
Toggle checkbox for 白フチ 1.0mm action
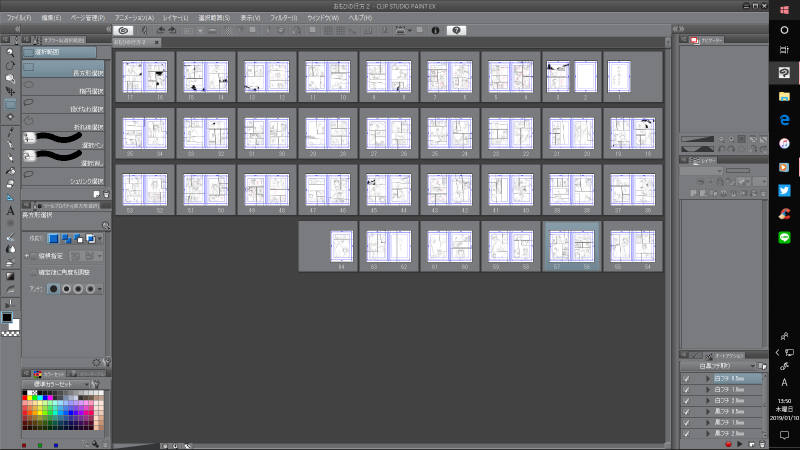[686, 389]
